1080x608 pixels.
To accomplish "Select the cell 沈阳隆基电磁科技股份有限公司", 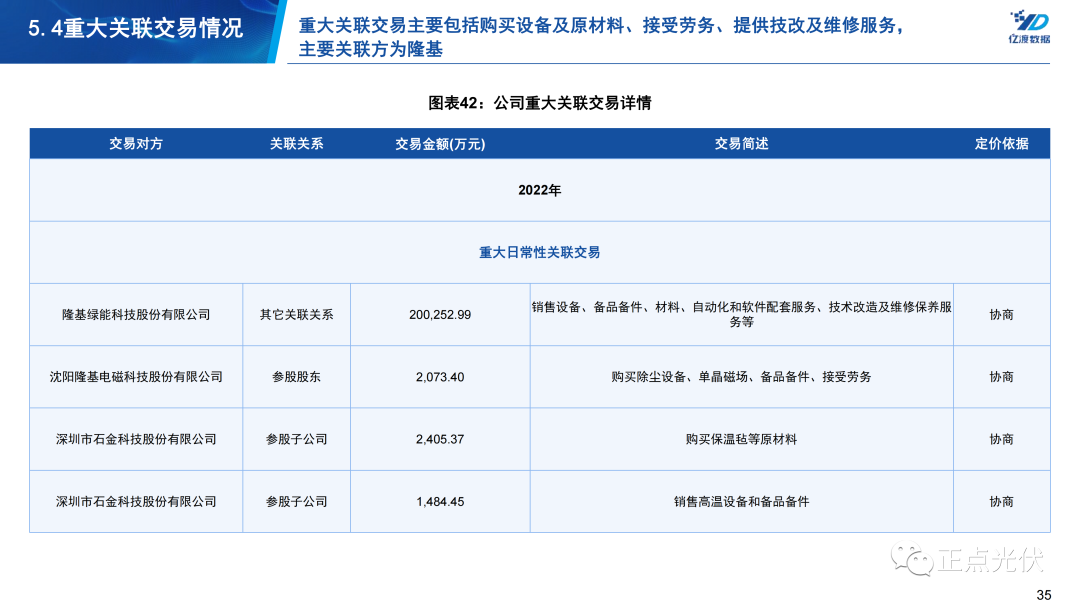I will click(136, 377).
